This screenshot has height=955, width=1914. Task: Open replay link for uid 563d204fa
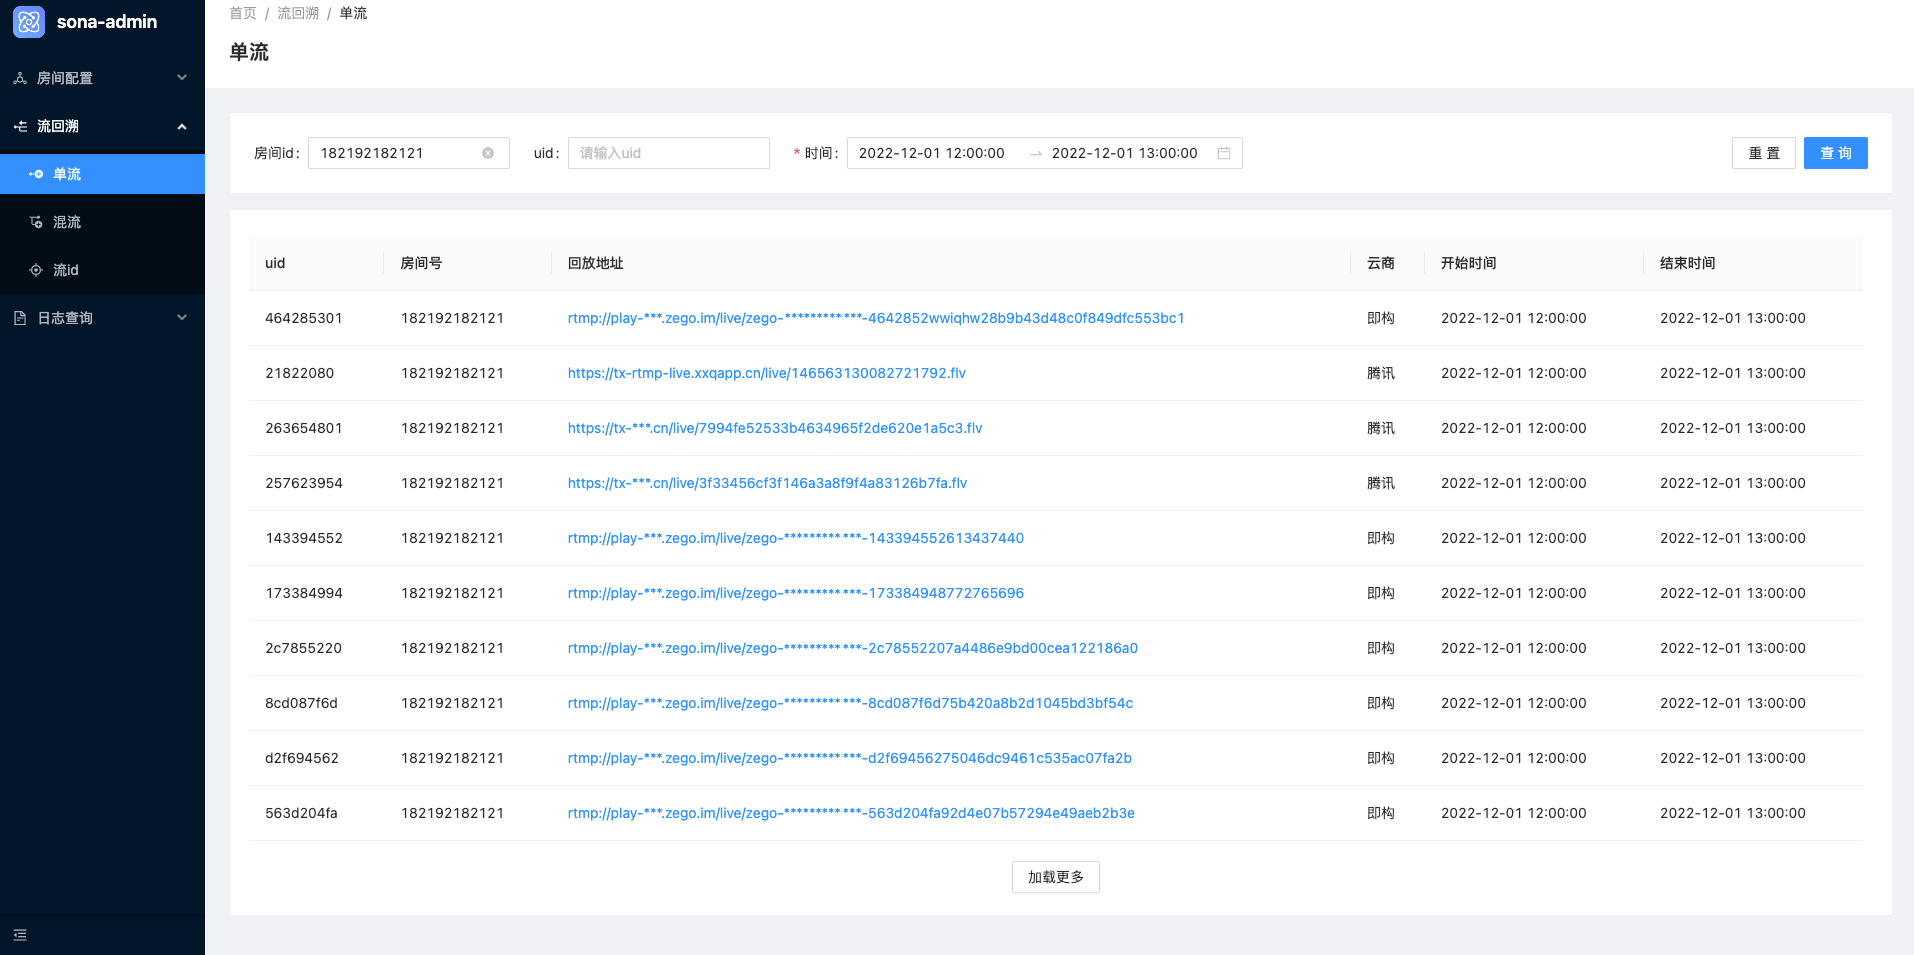pos(851,813)
